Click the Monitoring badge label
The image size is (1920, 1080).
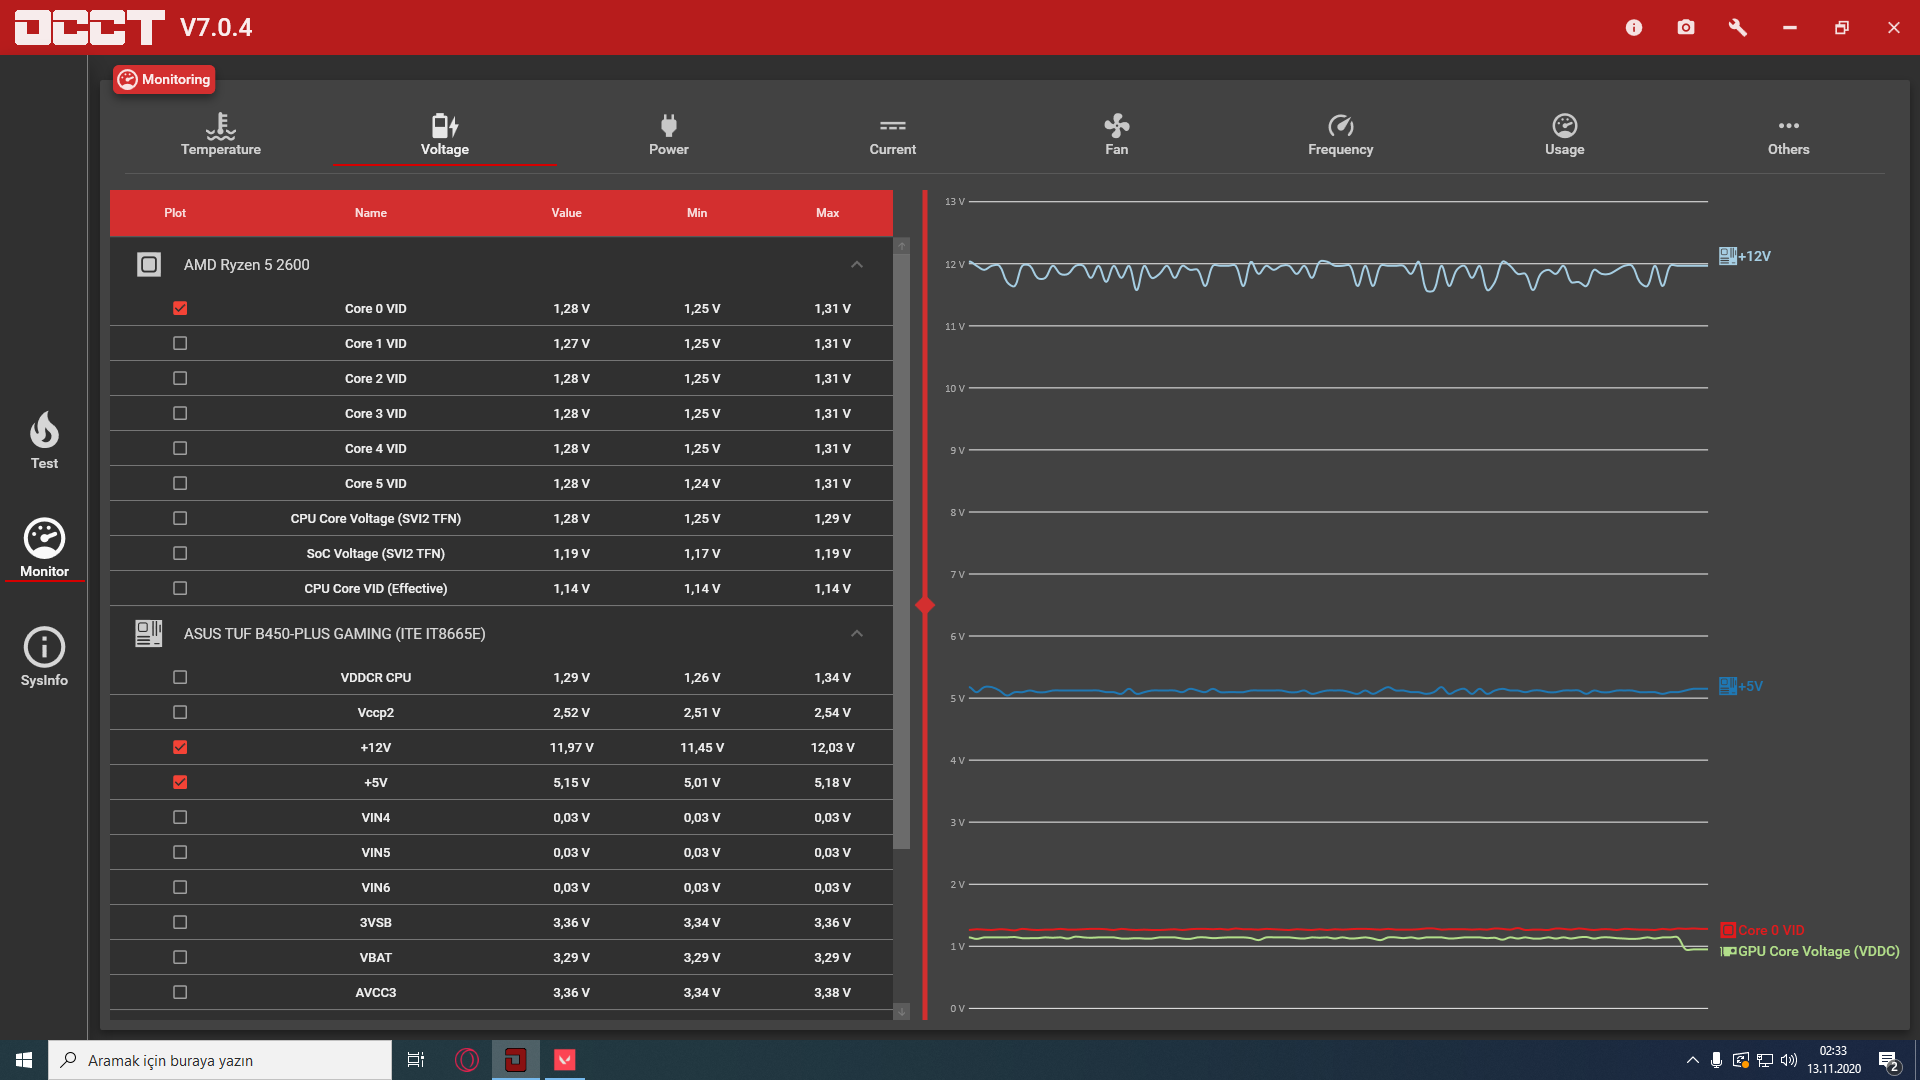click(164, 79)
